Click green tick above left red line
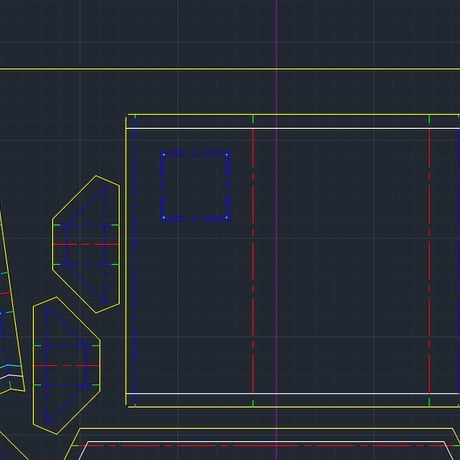The height and width of the screenshot is (460, 460). pos(253,119)
